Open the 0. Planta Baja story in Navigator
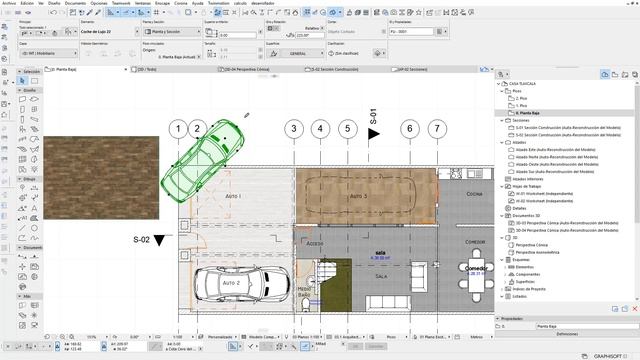Image resolution: width=640 pixels, height=360 pixels. [x=527, y=113]
